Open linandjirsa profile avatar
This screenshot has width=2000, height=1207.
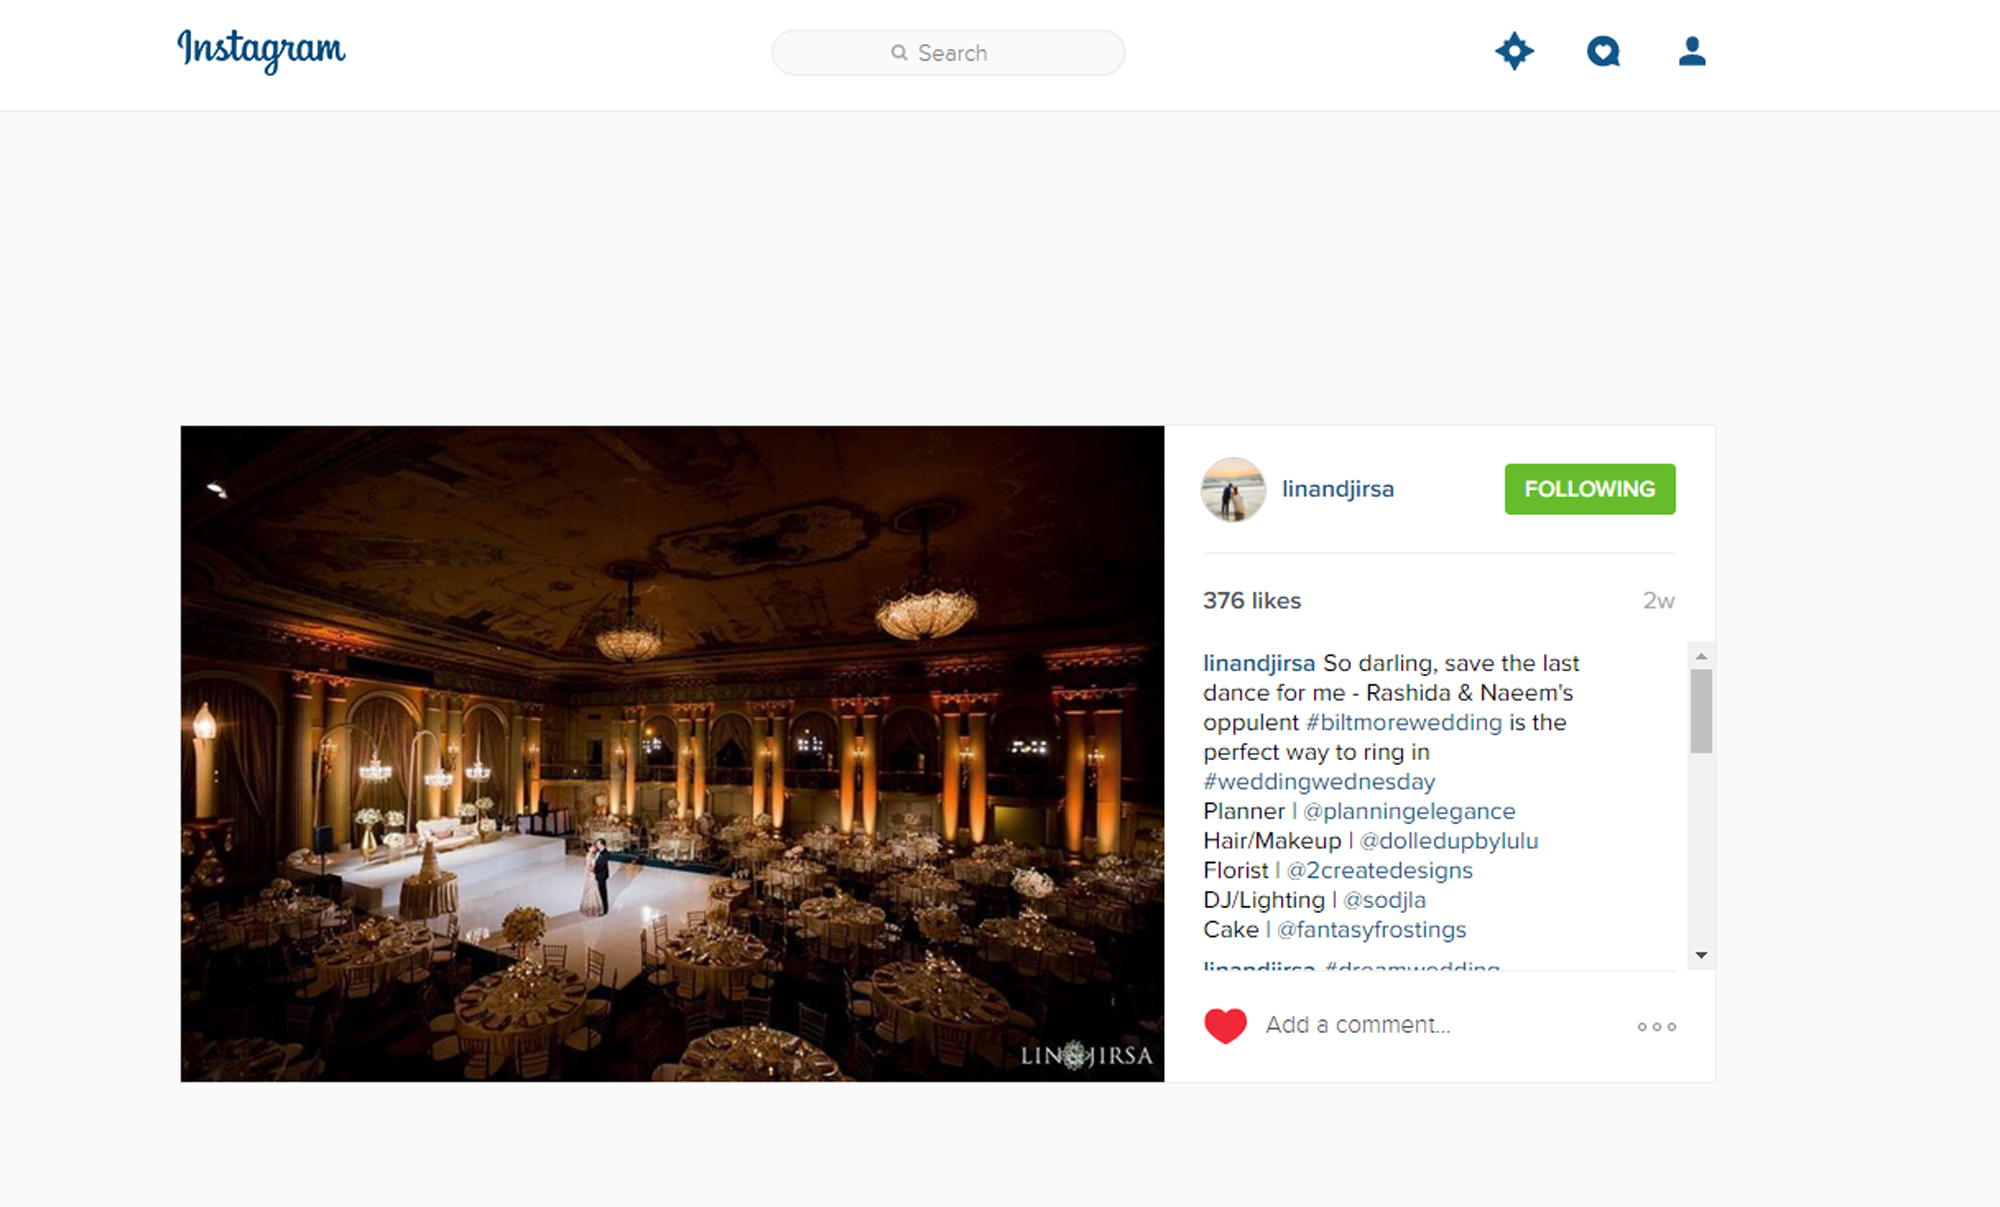[1233, 489]
